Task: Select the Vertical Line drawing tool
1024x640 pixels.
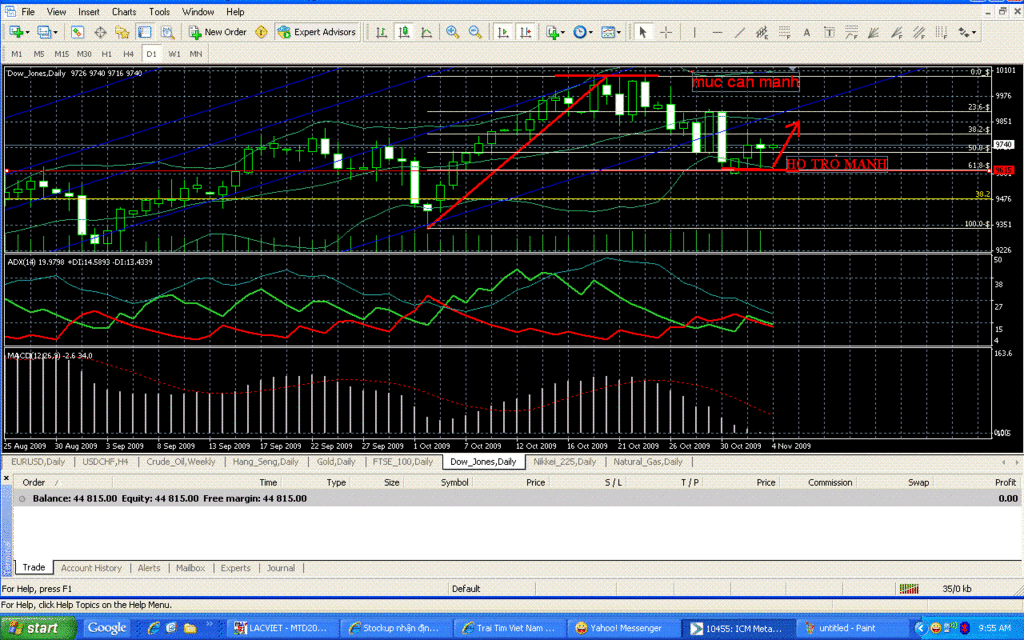Action: (694, 32)
